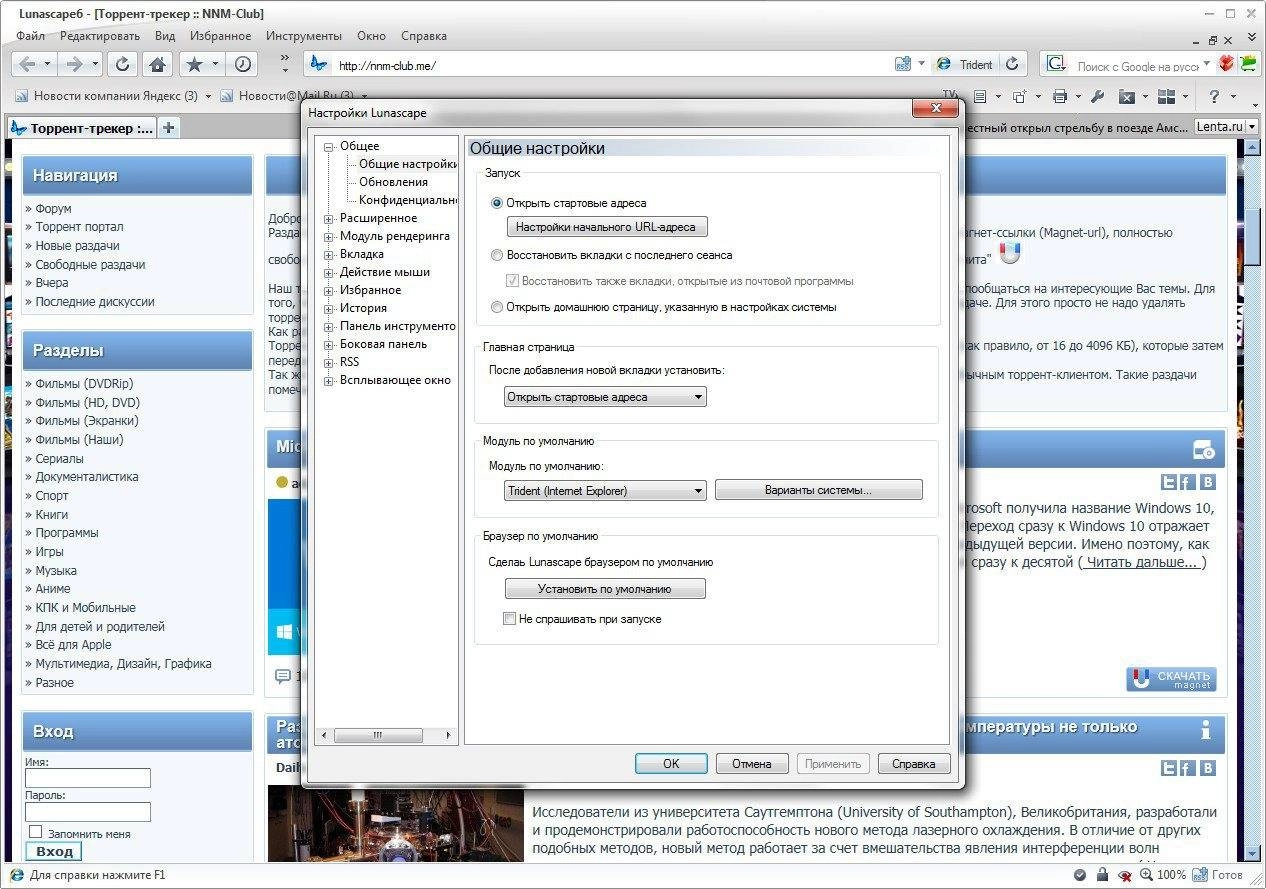The height and width of the screenshot is (889, 1266).
Task: Open 'Trident (Internet Explorer)' module dropdown
Action: pos(605,490)
